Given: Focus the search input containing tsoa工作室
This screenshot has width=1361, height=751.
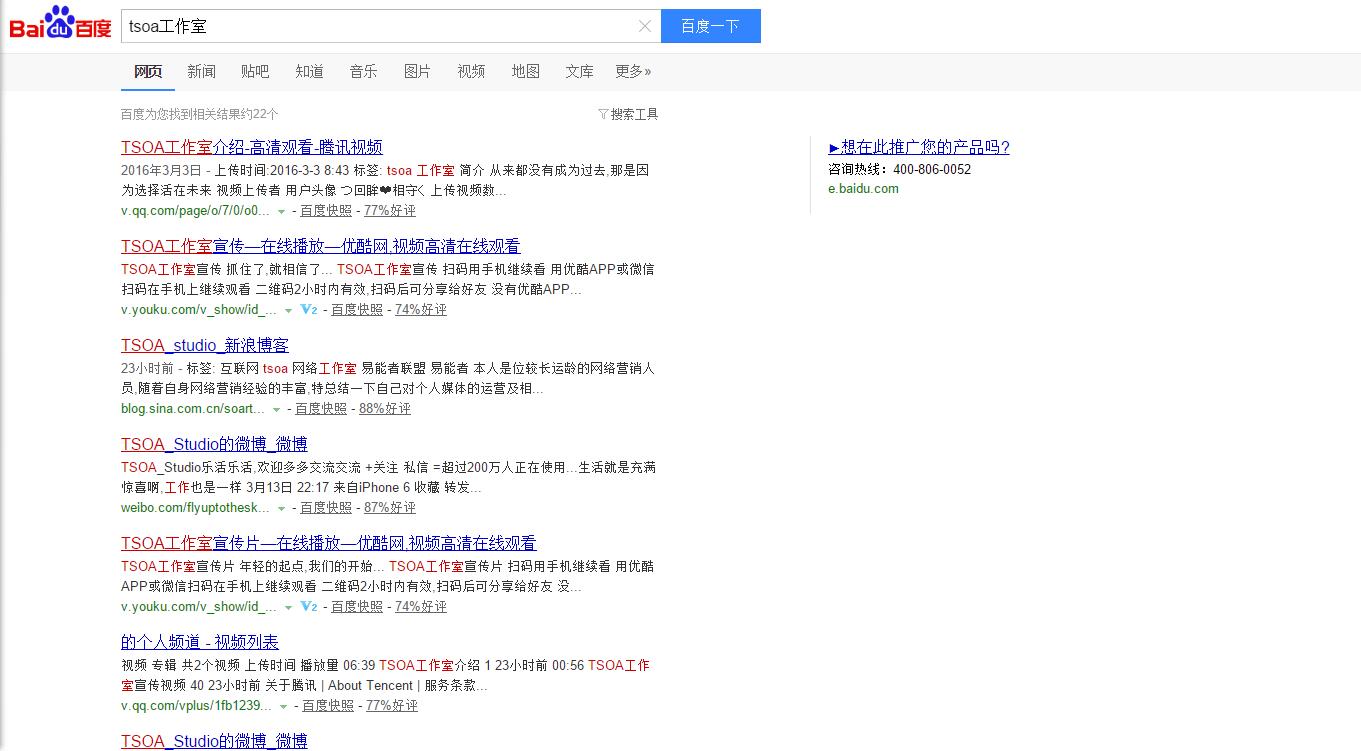Looking at the screenshot, I should (380, 26).
